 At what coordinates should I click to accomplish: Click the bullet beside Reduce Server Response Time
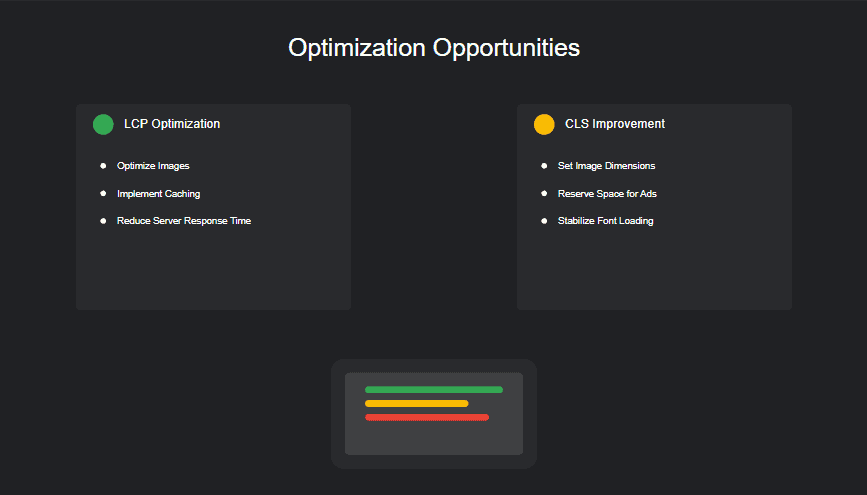coord(103,220)
